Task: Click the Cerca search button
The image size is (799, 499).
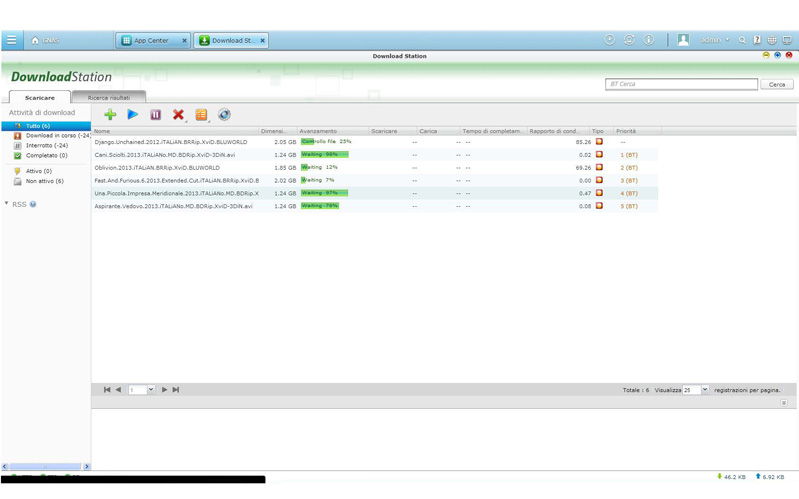Action: [777, 84]
